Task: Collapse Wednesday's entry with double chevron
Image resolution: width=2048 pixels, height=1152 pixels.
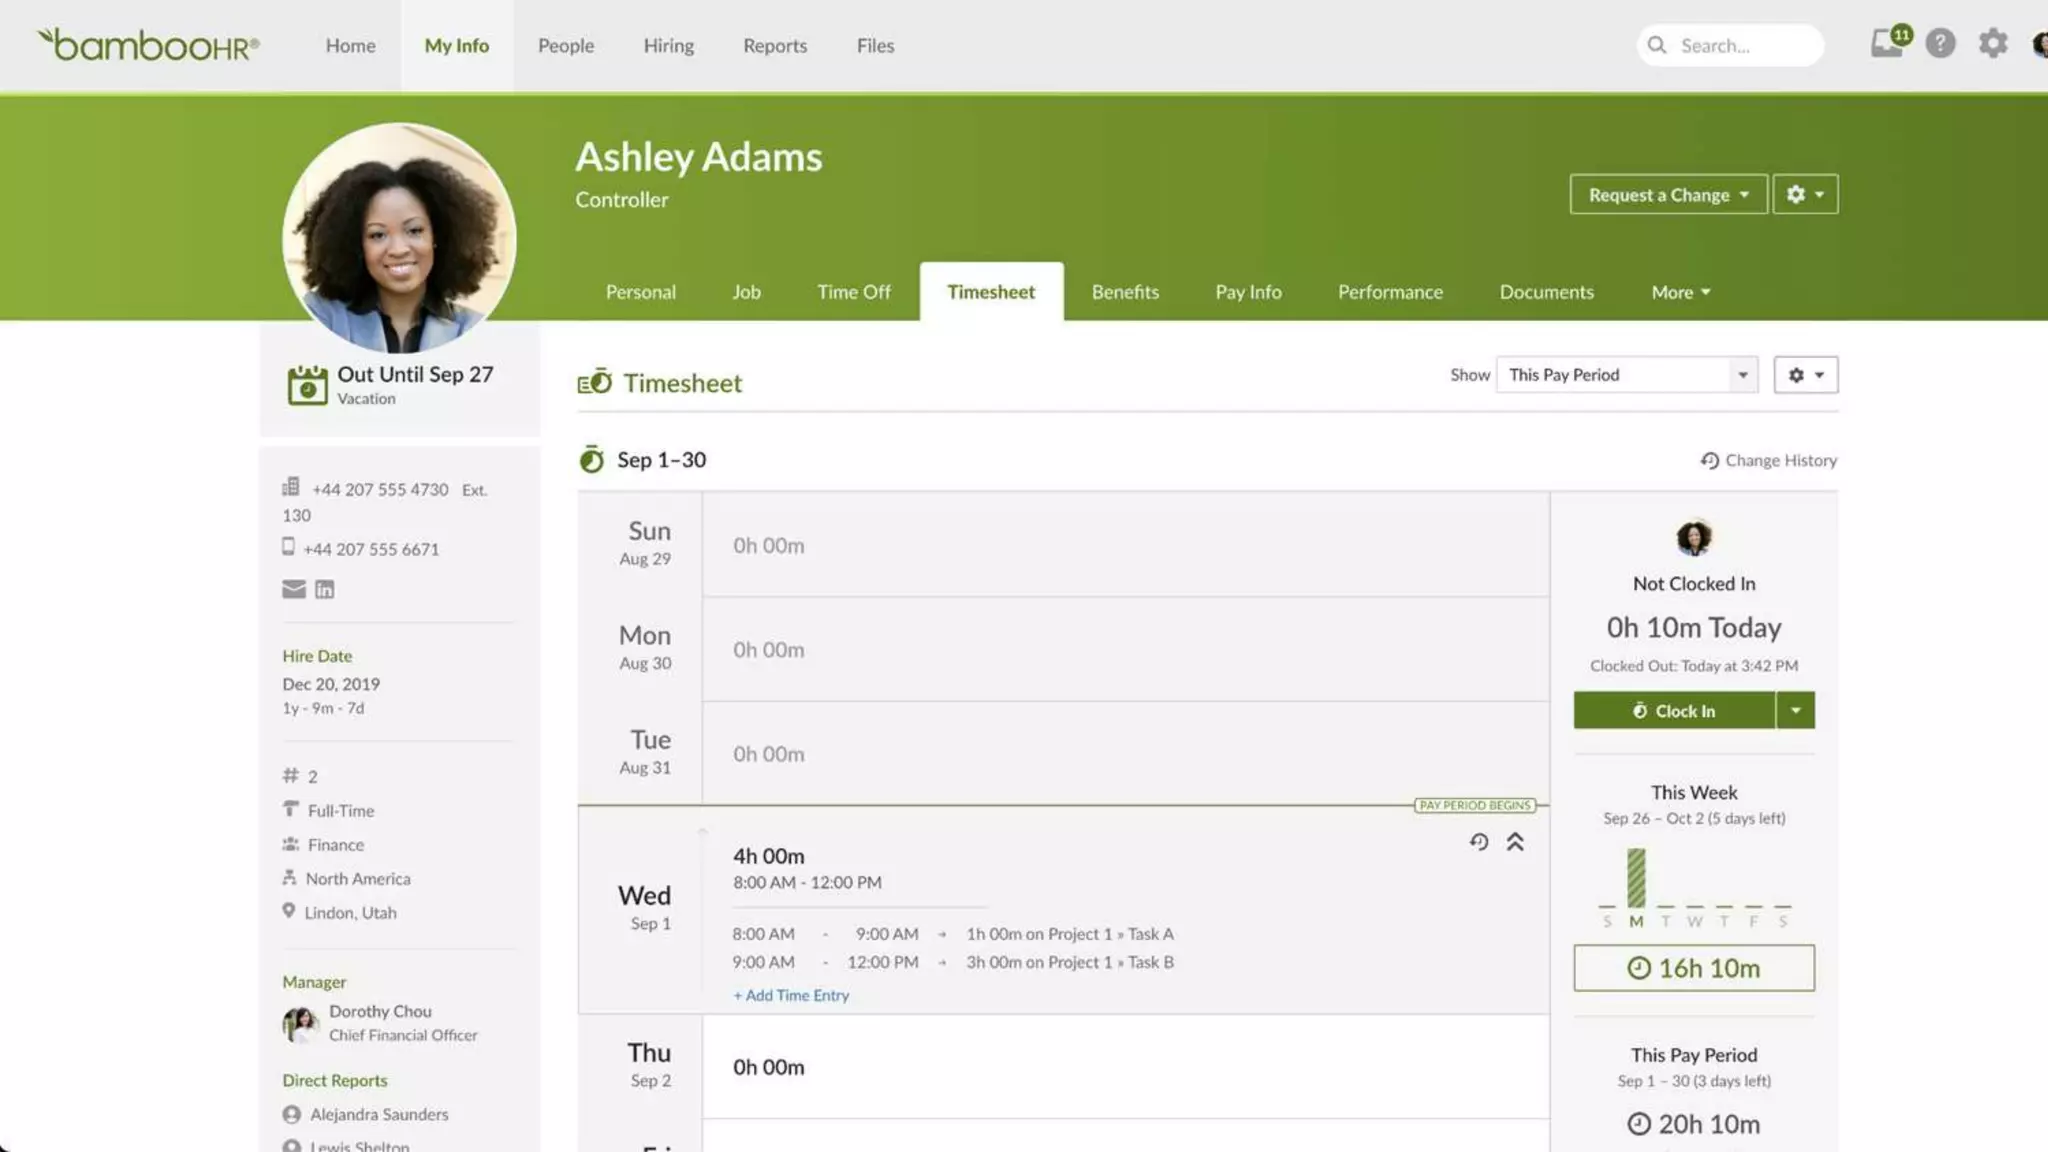Action: [1516, 842]
